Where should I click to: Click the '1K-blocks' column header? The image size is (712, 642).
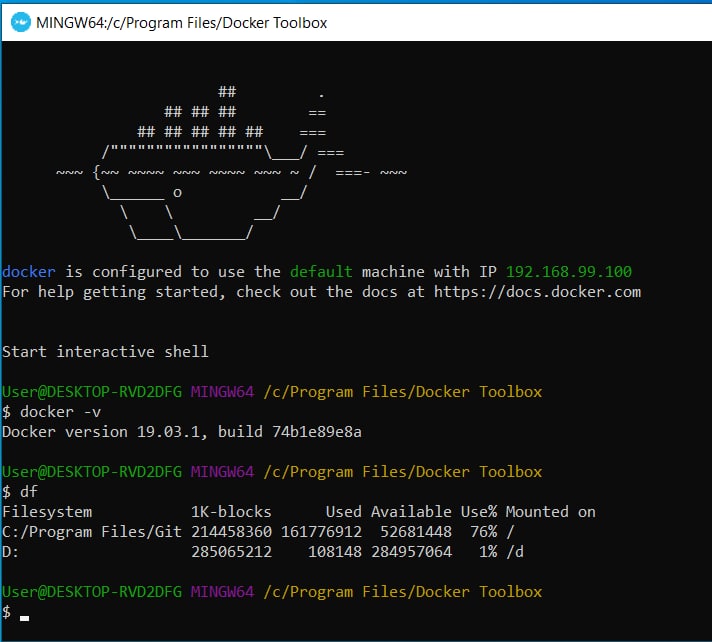[x=231, y=512]
